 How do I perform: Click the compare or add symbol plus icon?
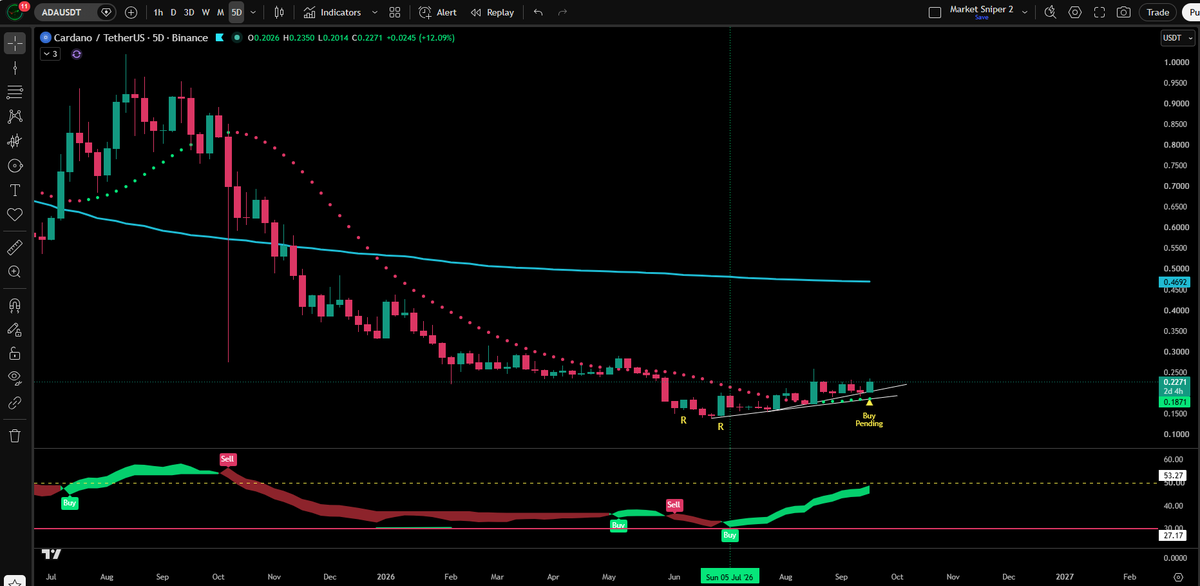pos(131,12)
